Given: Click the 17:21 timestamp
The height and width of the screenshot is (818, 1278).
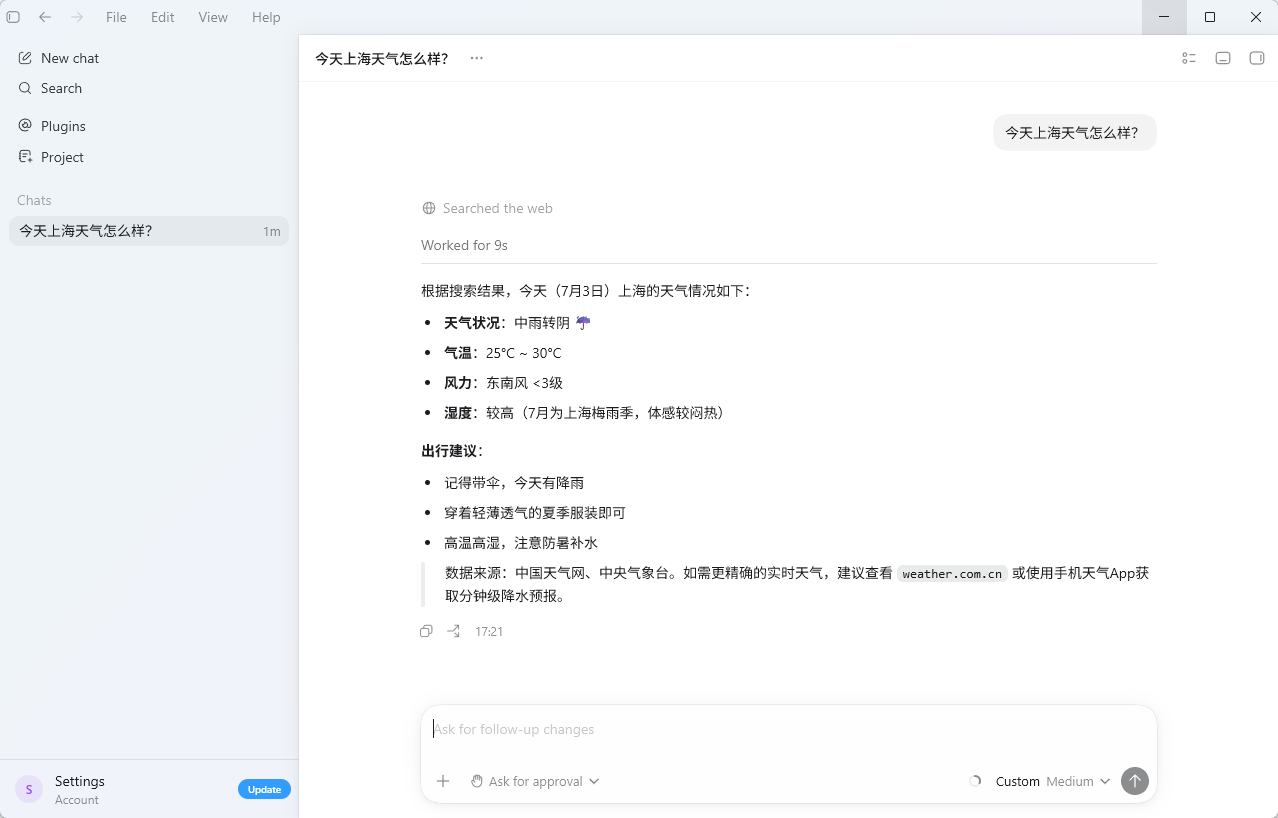Looking at the screenshot, I should pyautogui.click(x=489, y=632).
